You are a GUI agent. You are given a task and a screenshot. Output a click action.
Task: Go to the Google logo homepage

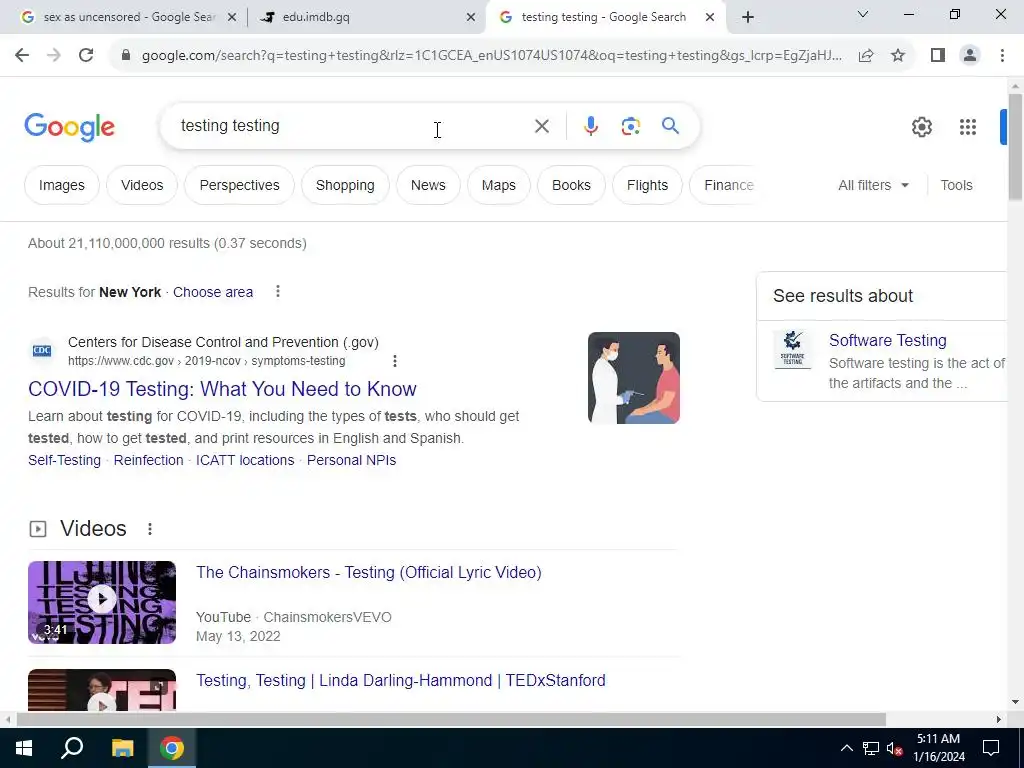69,127
